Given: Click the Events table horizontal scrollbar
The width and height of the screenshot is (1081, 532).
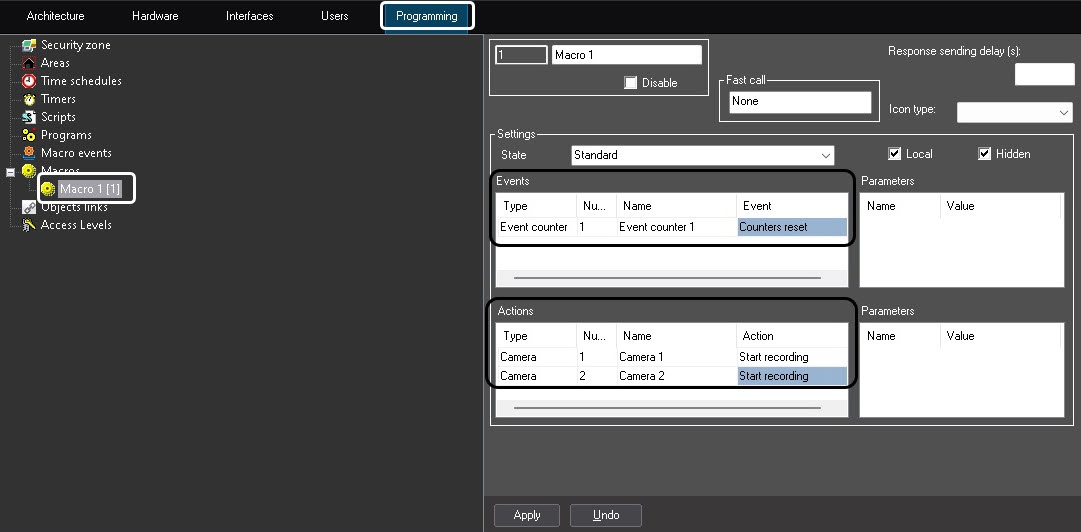Looking at the screenshot, I should (667, 277).
